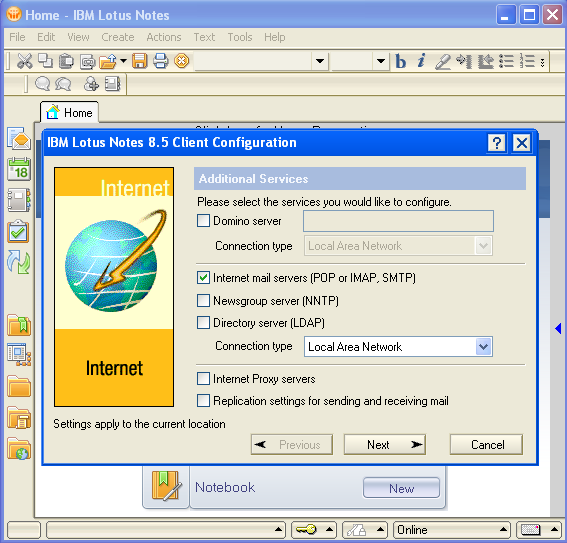This screenshot has height=543, width=567.
Task: Click the indent icon in toolbar
Action: pyautogui.click(x=464, y=61)
